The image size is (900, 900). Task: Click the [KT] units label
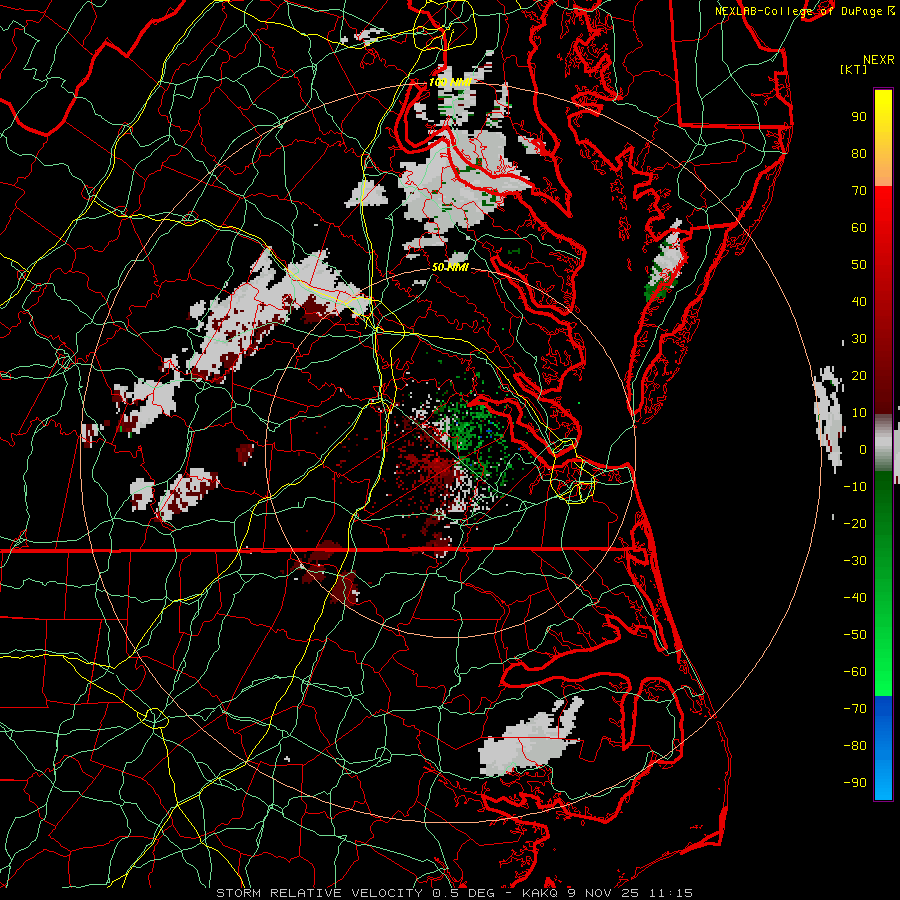point(854,69)
